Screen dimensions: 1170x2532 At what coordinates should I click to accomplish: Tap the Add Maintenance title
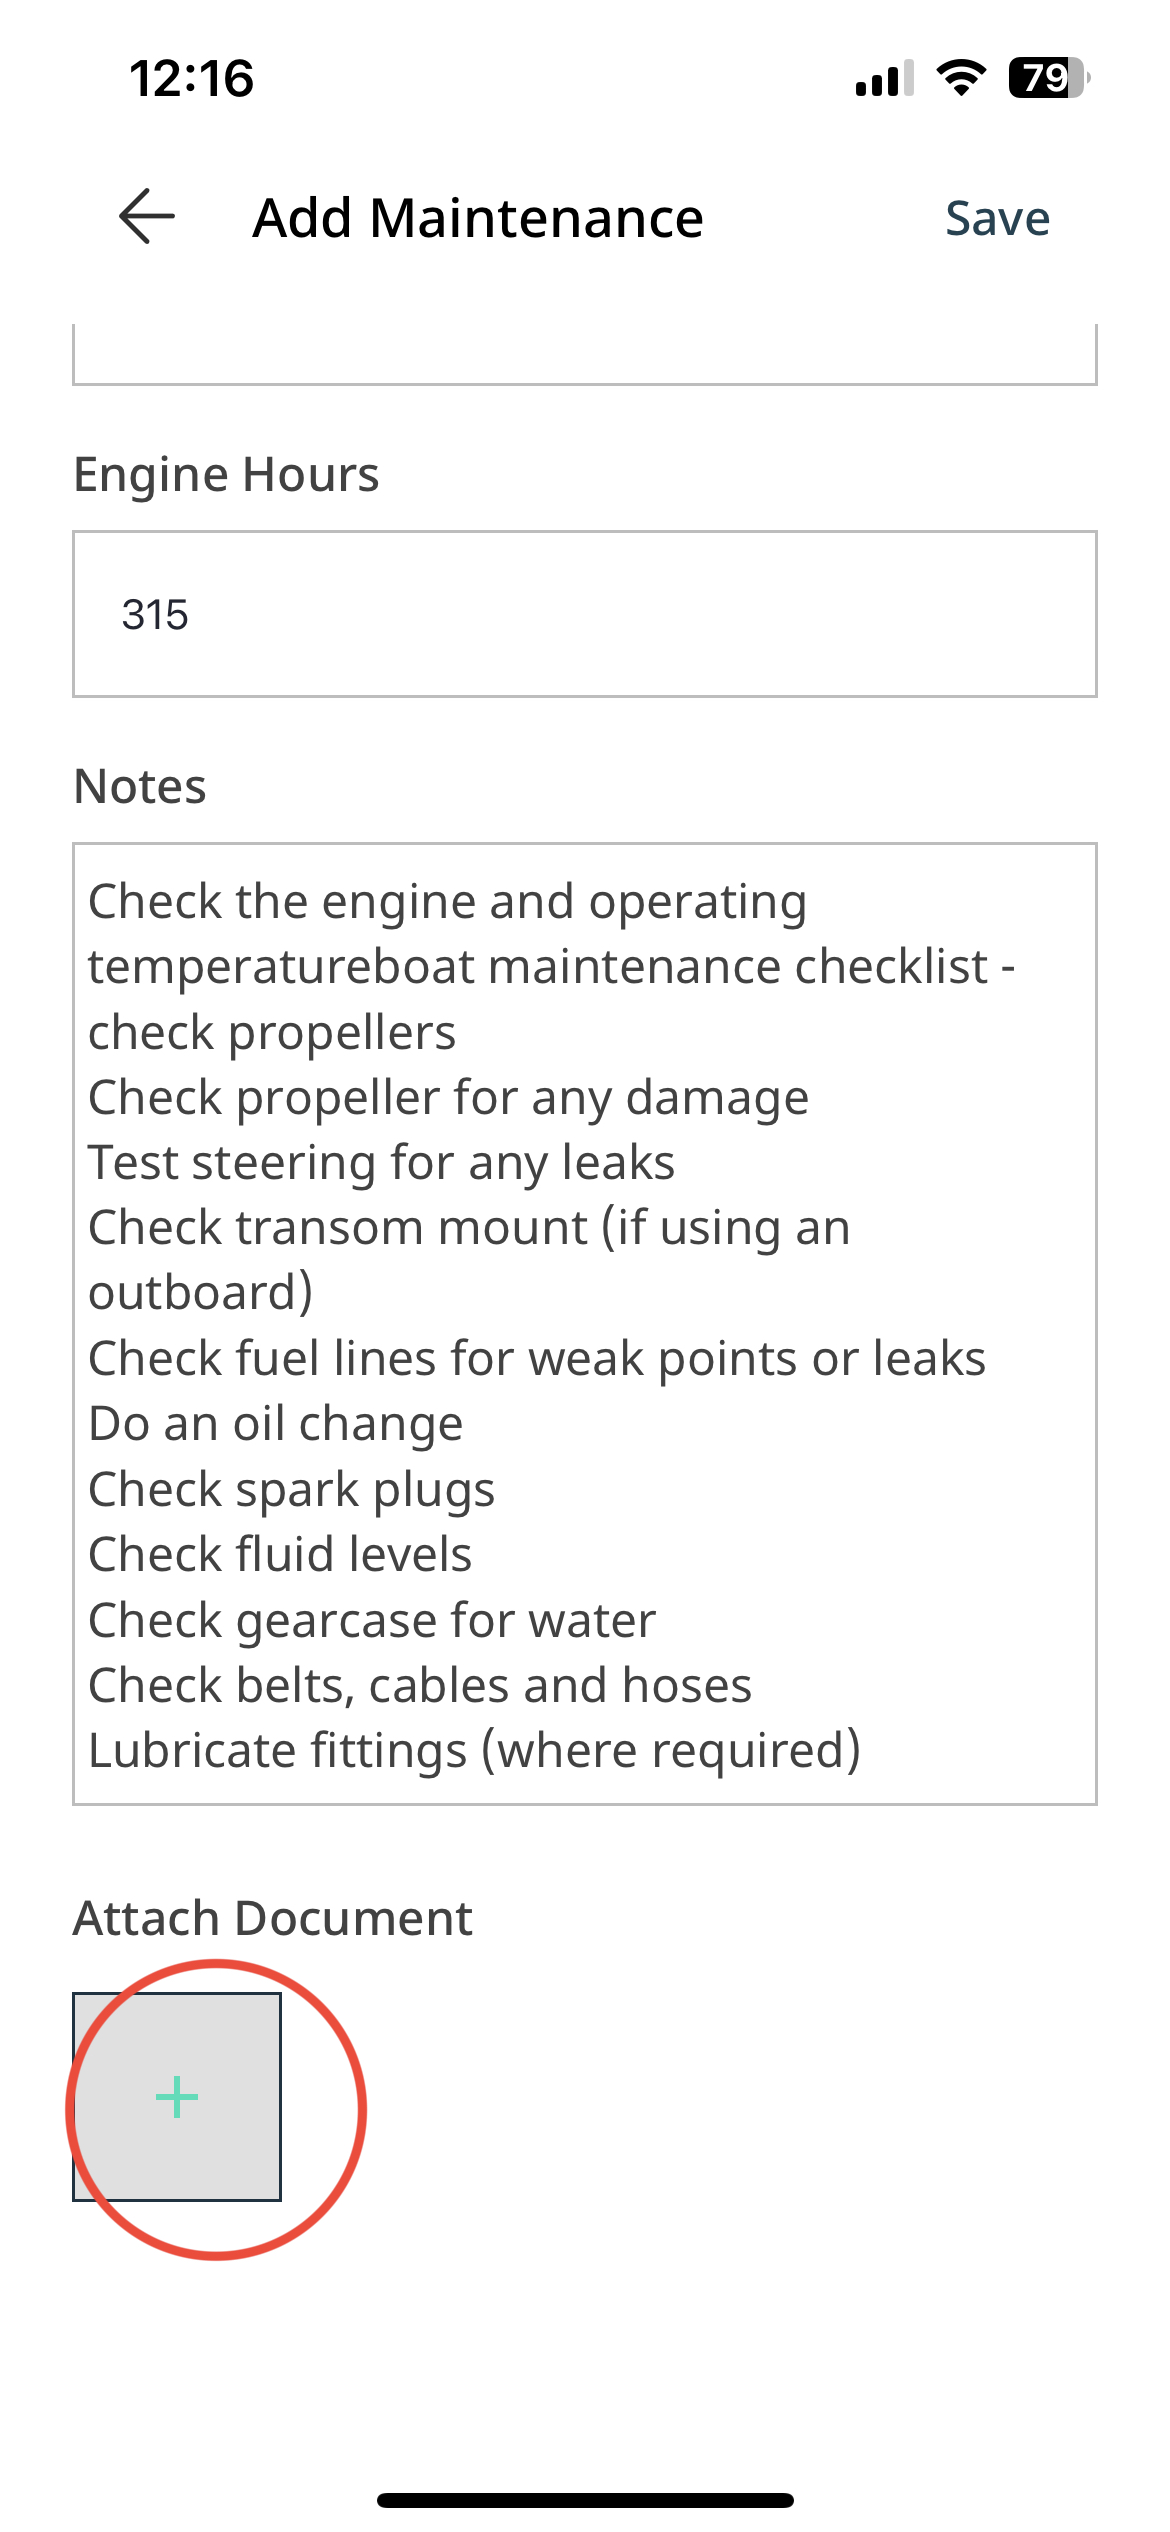[478, 218]
